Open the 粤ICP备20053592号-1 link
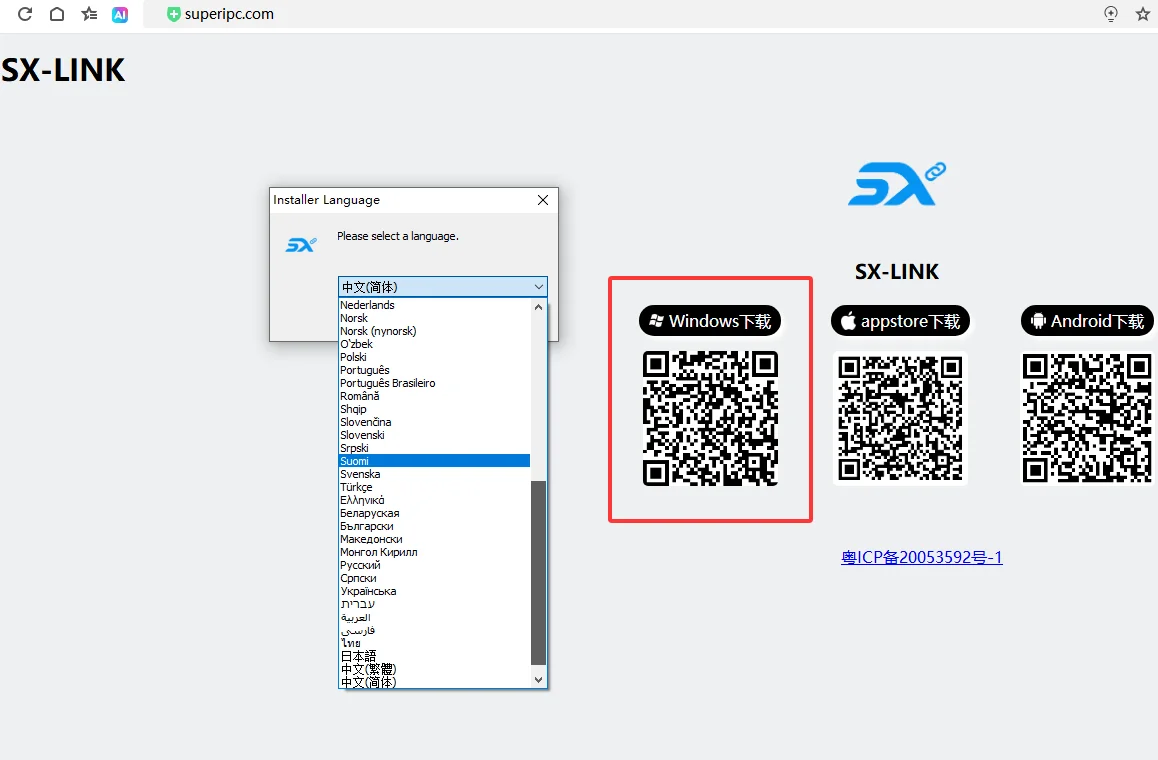1158x760 pixels. click(x=922, y=557)
